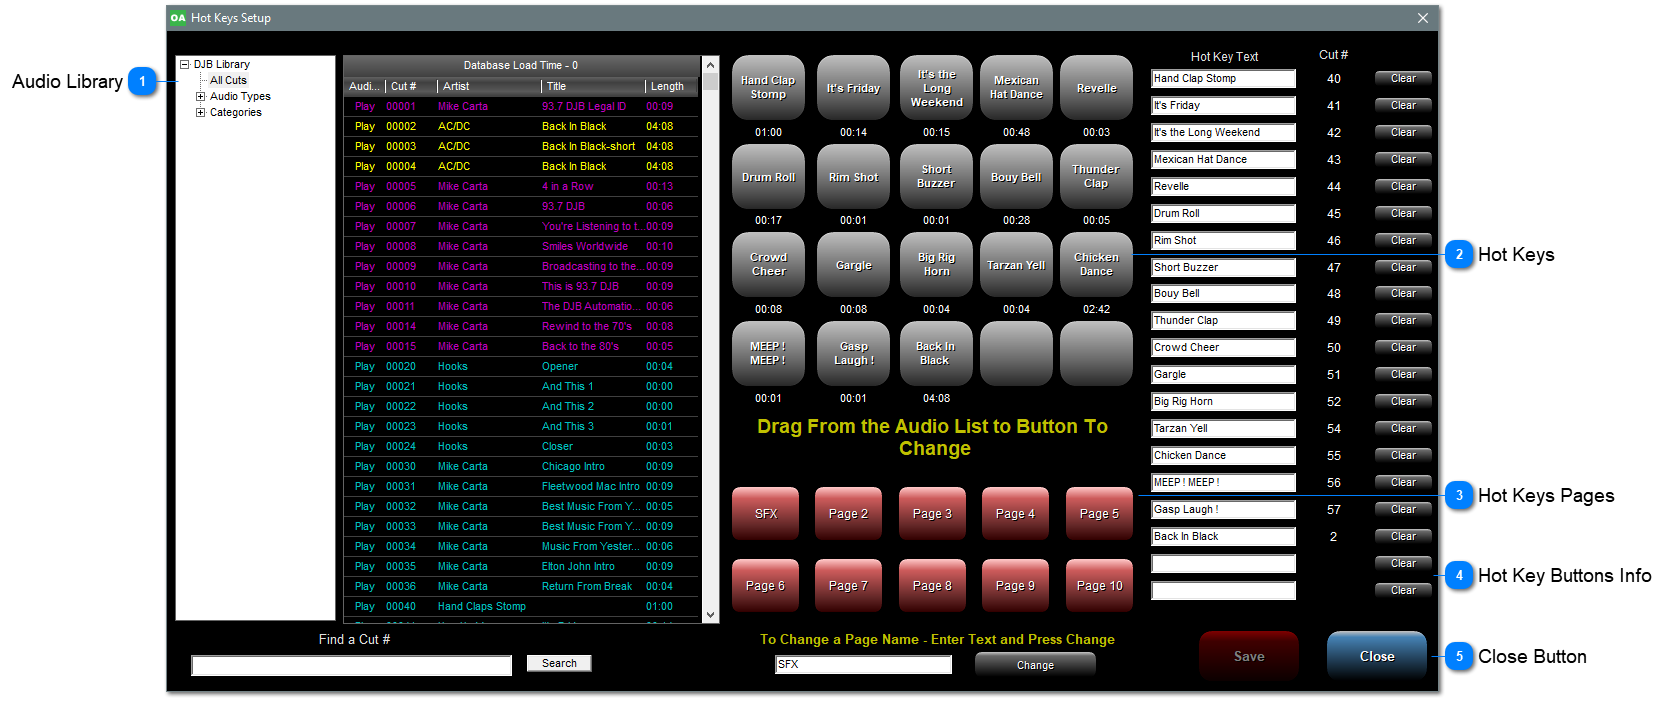Image resolution: width=1668 pixels, height=701 pixels.
Task: Select All Cuts in the library tree
Action: [x=228, y=80]
